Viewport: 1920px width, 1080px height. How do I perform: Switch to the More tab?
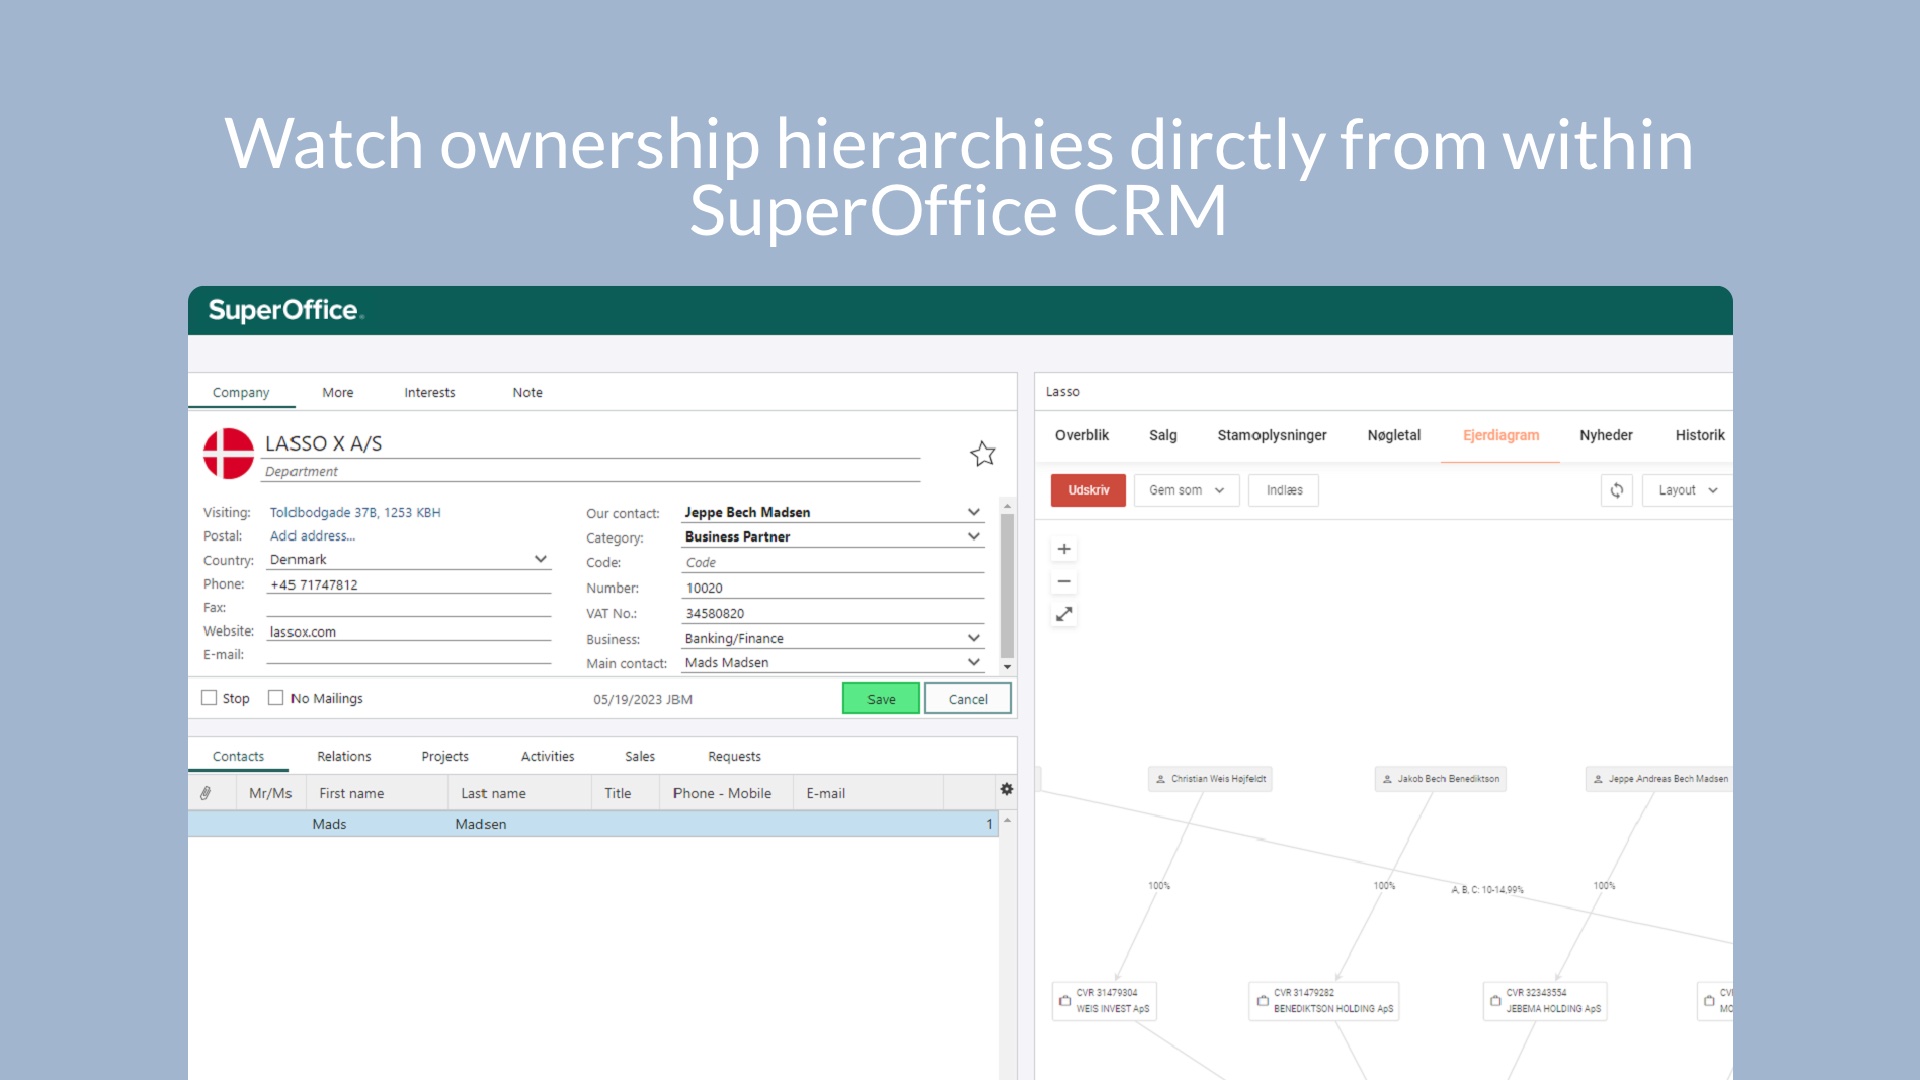[338, 393]
